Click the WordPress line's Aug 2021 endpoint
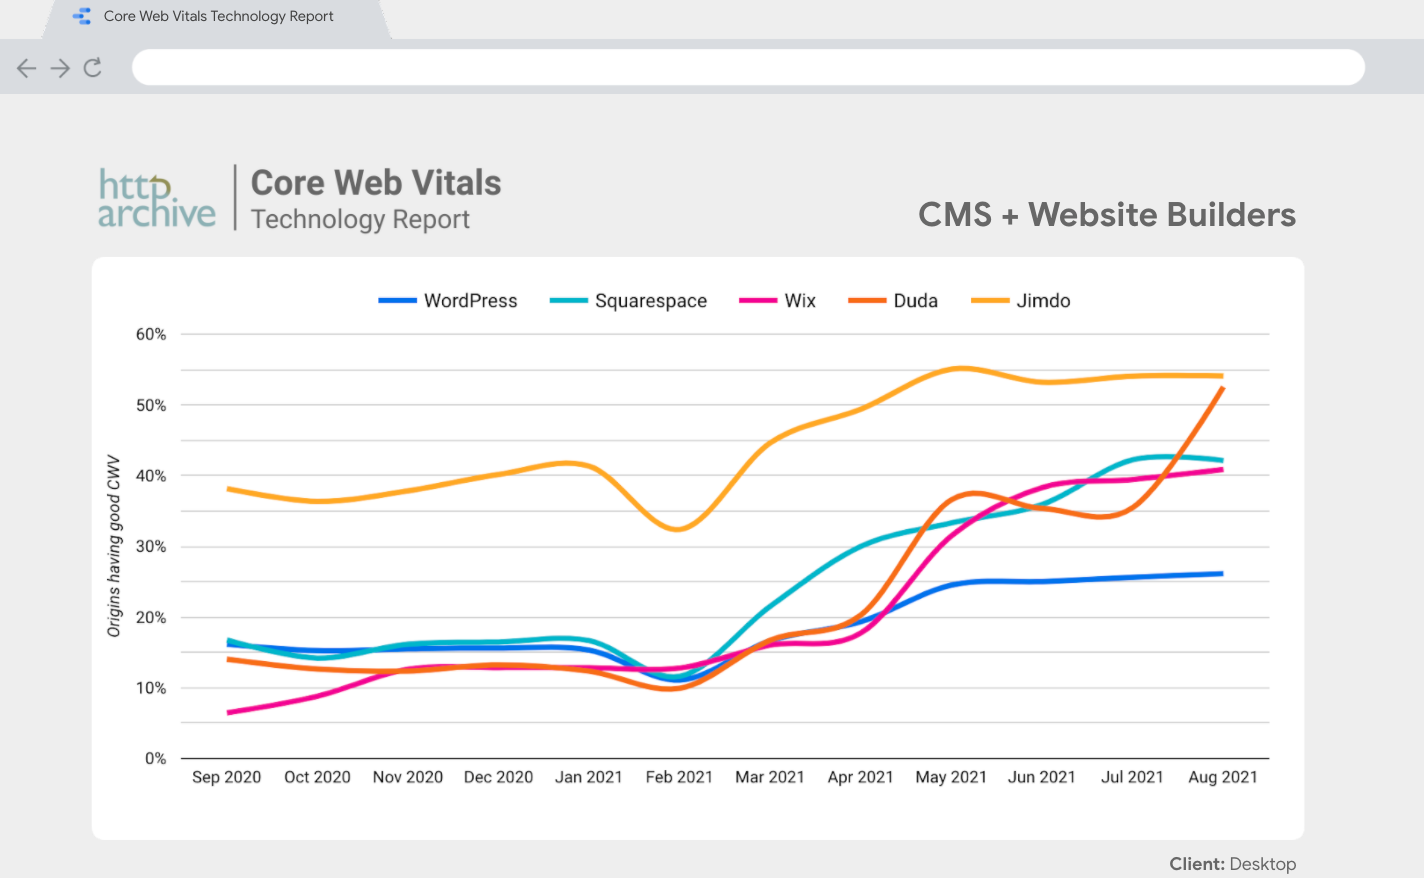The width and height of the screenshot is (1424, 878). (1222, 574)
